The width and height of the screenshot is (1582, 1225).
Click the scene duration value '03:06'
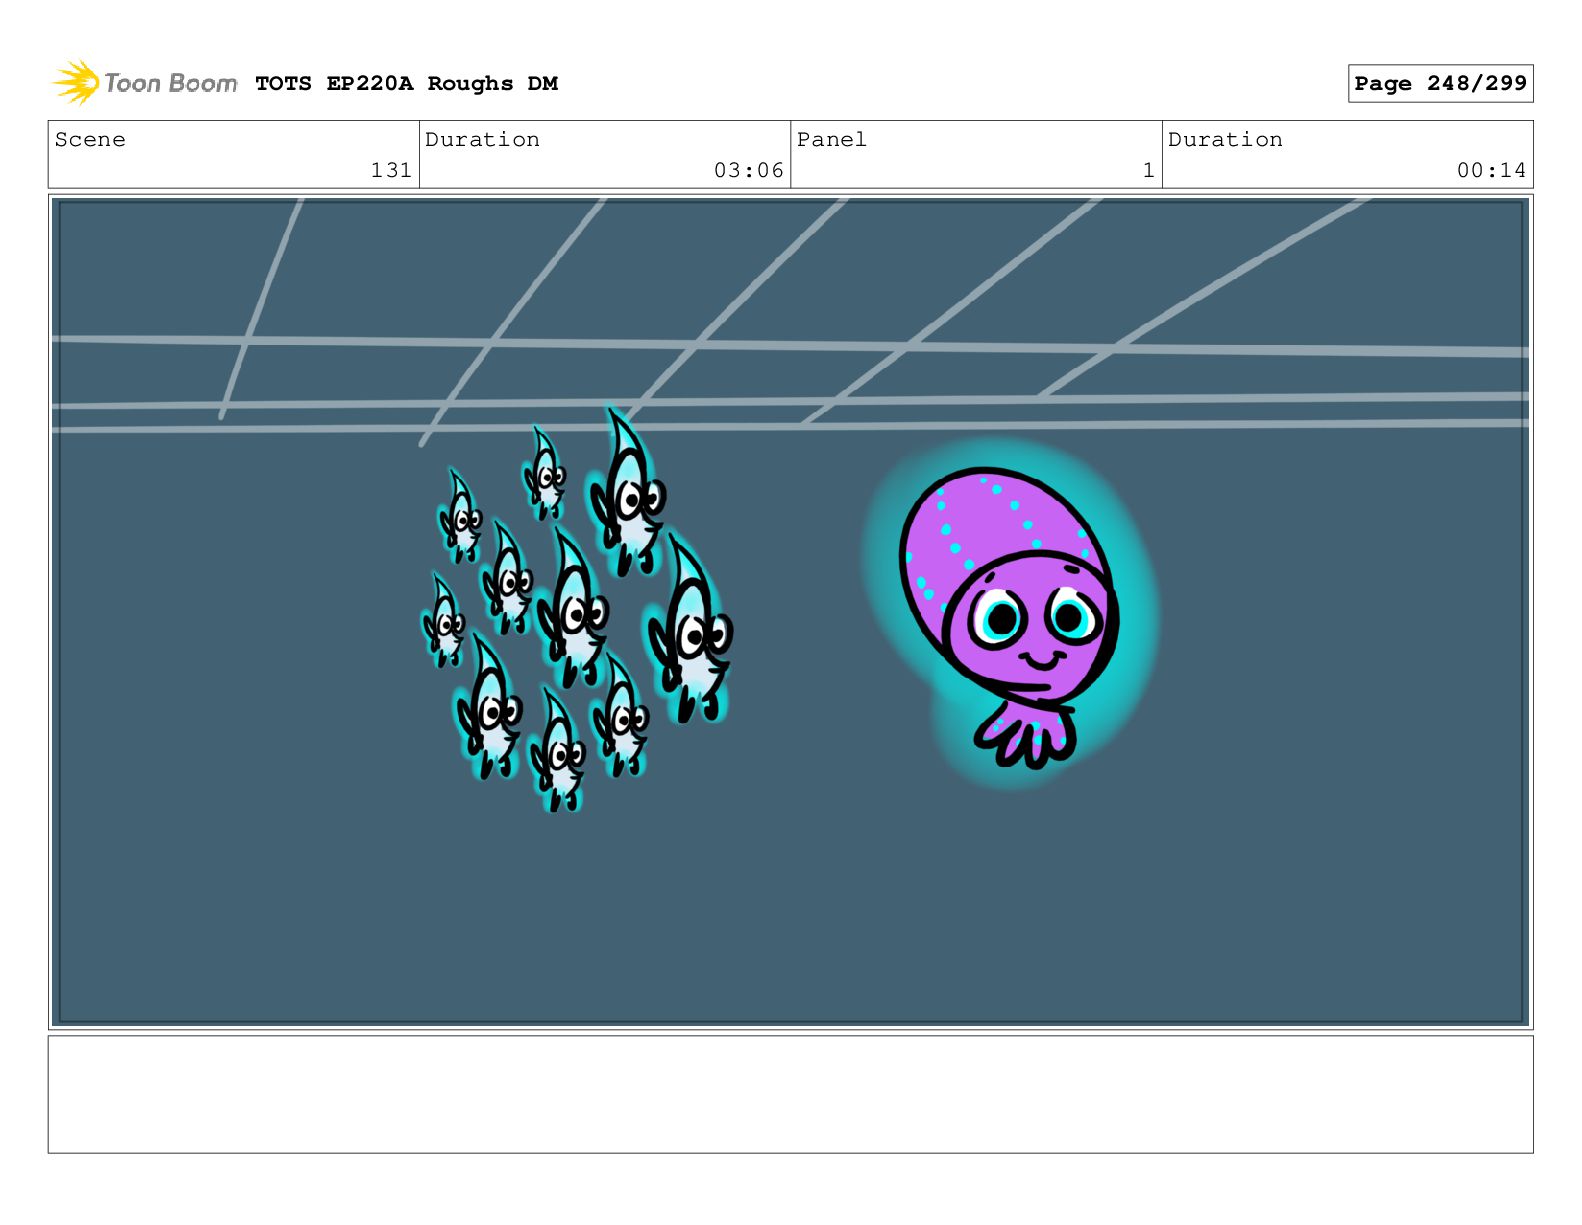(x=748, y=170)
